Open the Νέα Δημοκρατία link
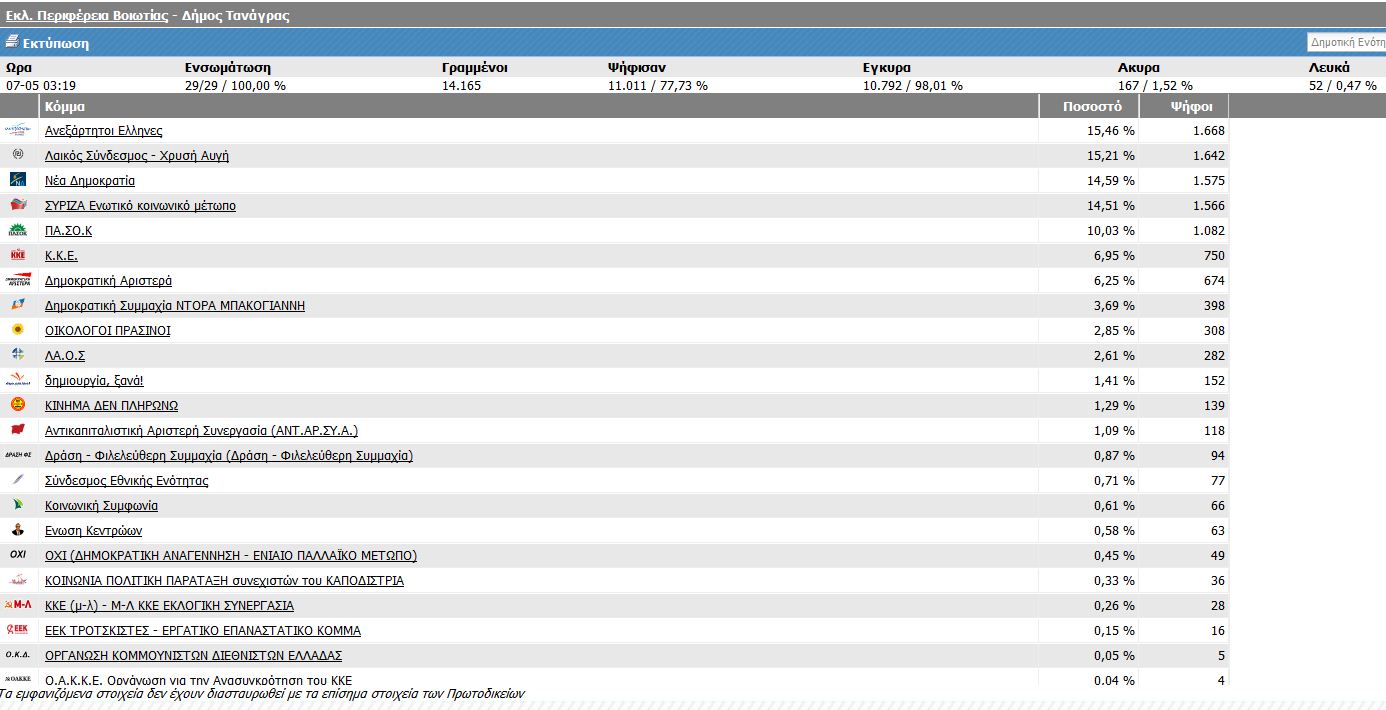Screen dimensions: 1386x710 click(90, 181)
